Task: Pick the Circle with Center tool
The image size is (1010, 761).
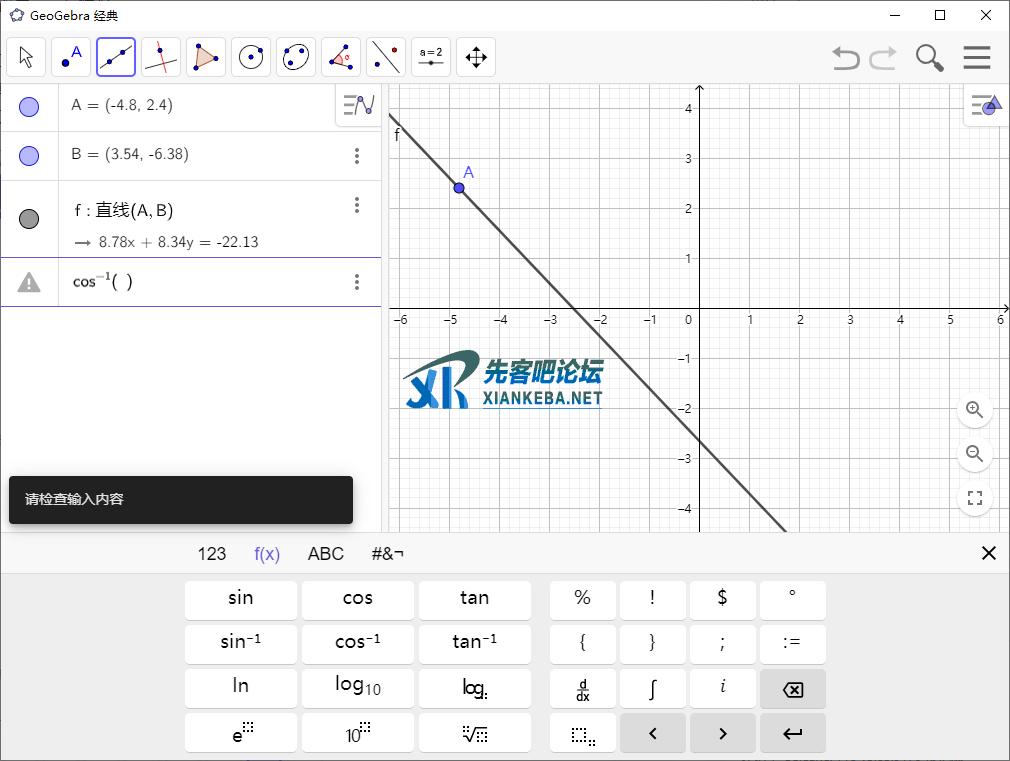Action: click(x=251, y=58)
